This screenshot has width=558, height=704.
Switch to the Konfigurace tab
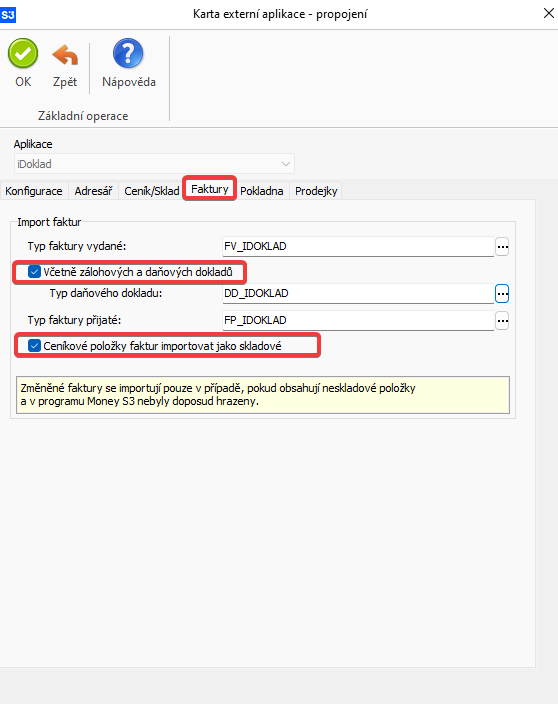34,191
